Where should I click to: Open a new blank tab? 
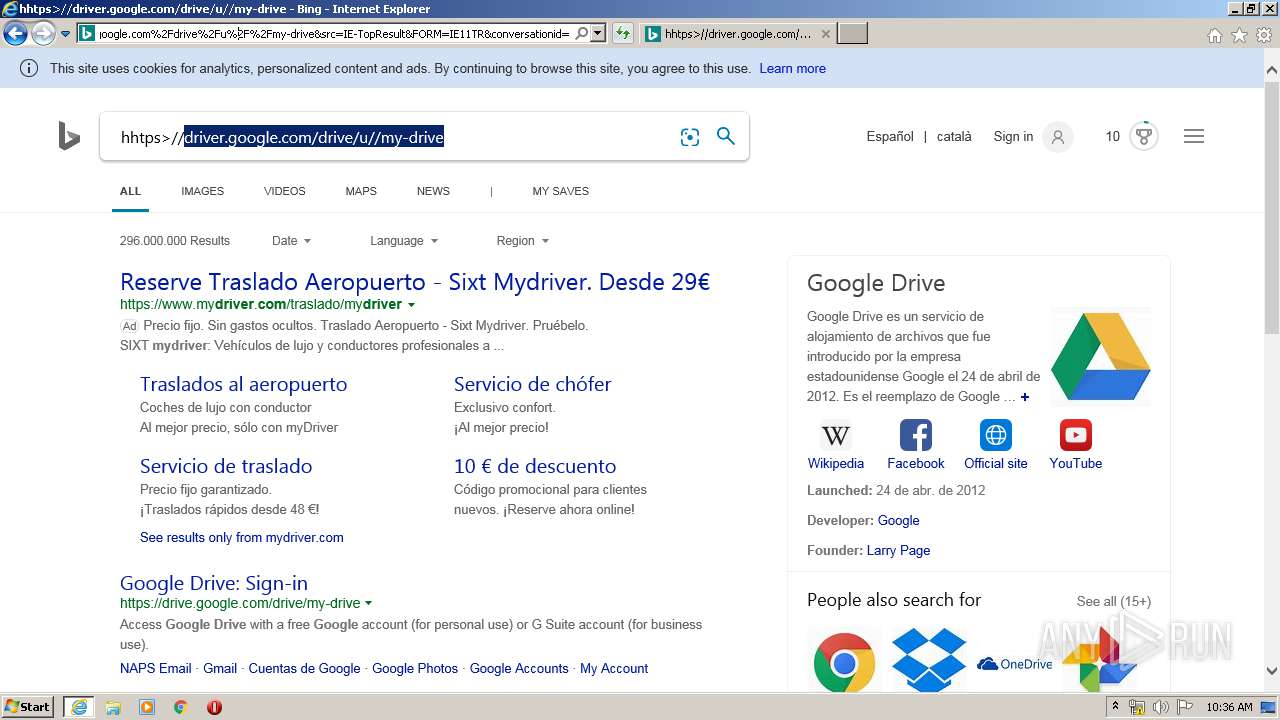(x=852, y=34)
